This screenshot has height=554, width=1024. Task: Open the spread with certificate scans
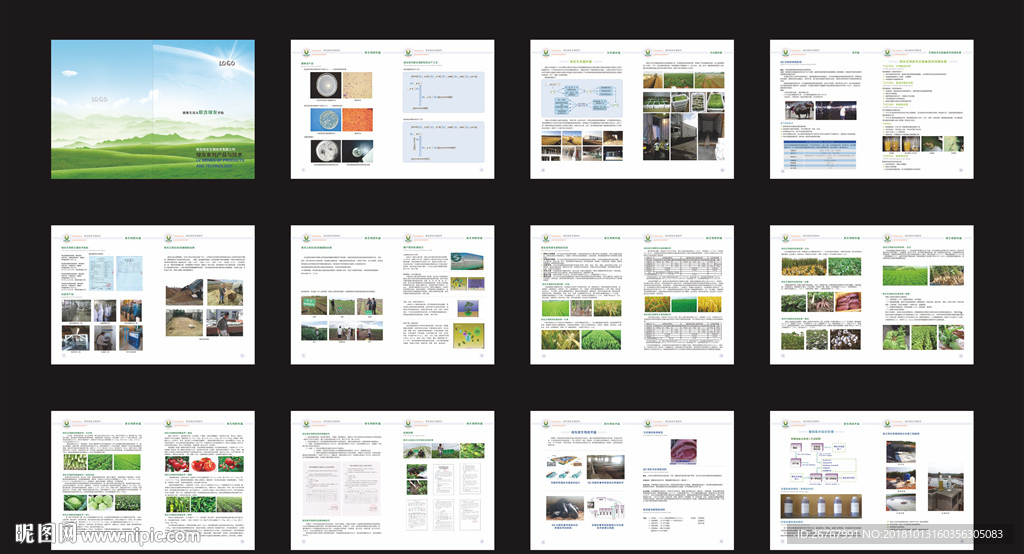(x=153, y=295)
